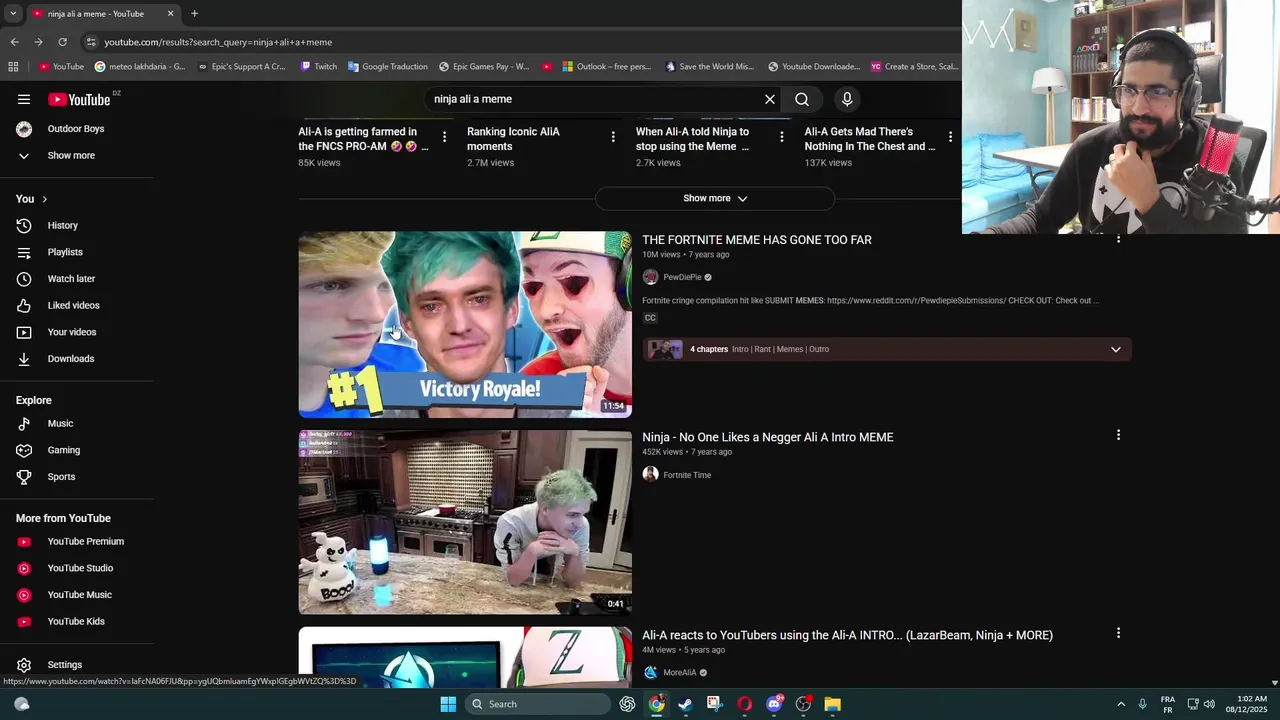Screen dimensions: 1280x720
Task: Show hidden system tray icons
Action: pos(1121,704)
